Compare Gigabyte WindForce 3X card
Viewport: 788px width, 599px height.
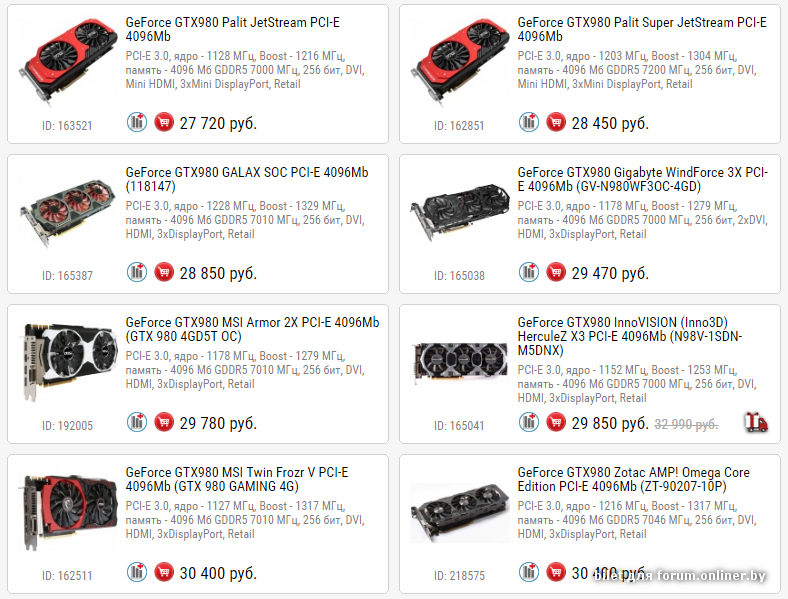point(529,272)
